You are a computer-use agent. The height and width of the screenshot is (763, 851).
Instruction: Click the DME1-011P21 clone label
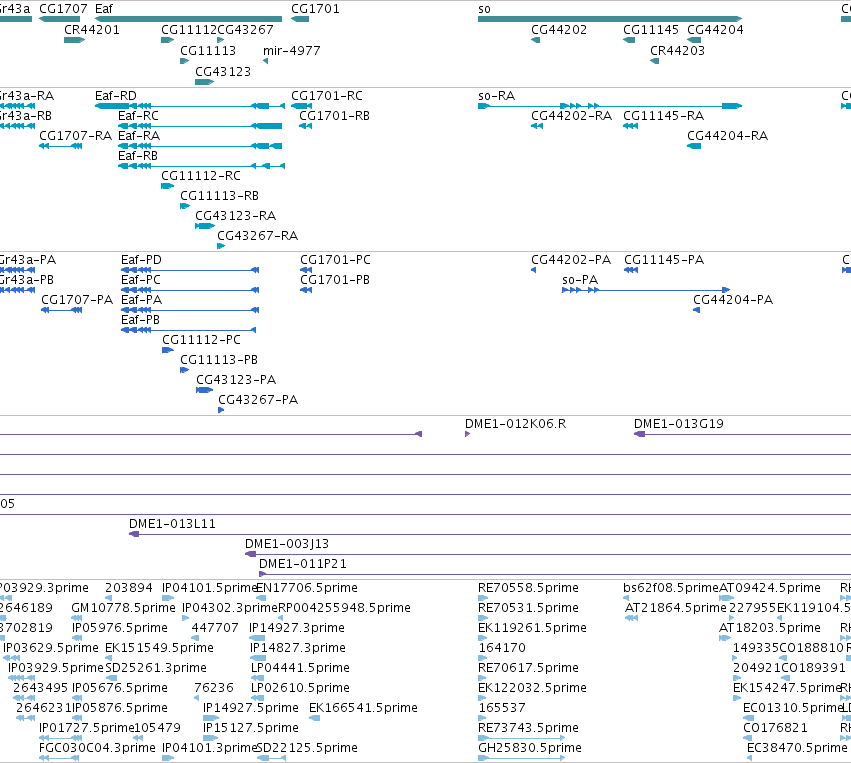point(303,565)
